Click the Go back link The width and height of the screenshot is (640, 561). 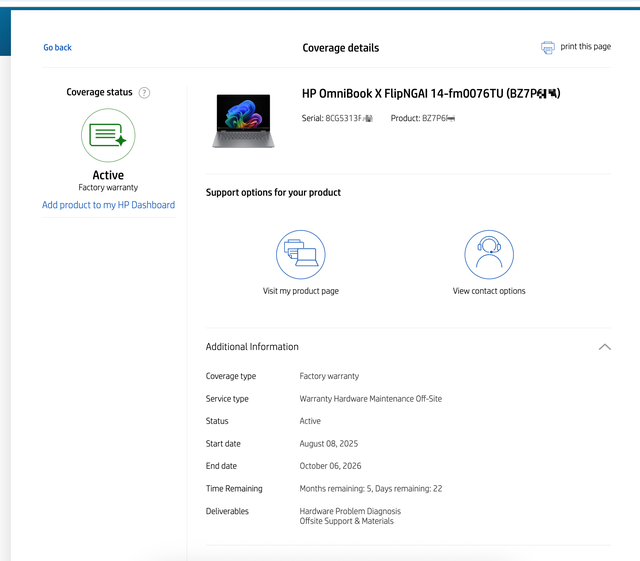[x=57, y=47]
